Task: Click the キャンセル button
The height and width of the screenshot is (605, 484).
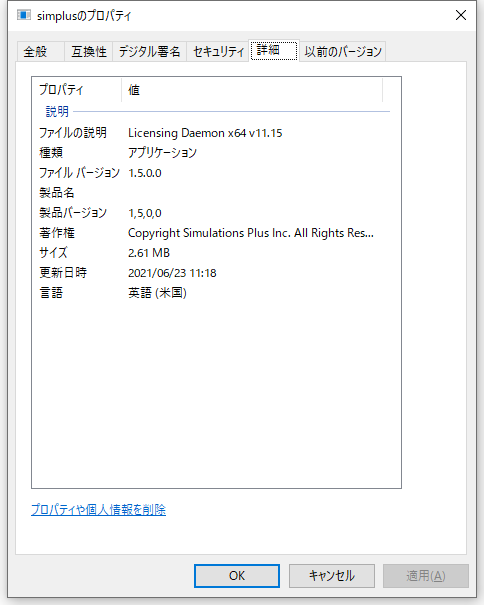Action: [332, 576]
